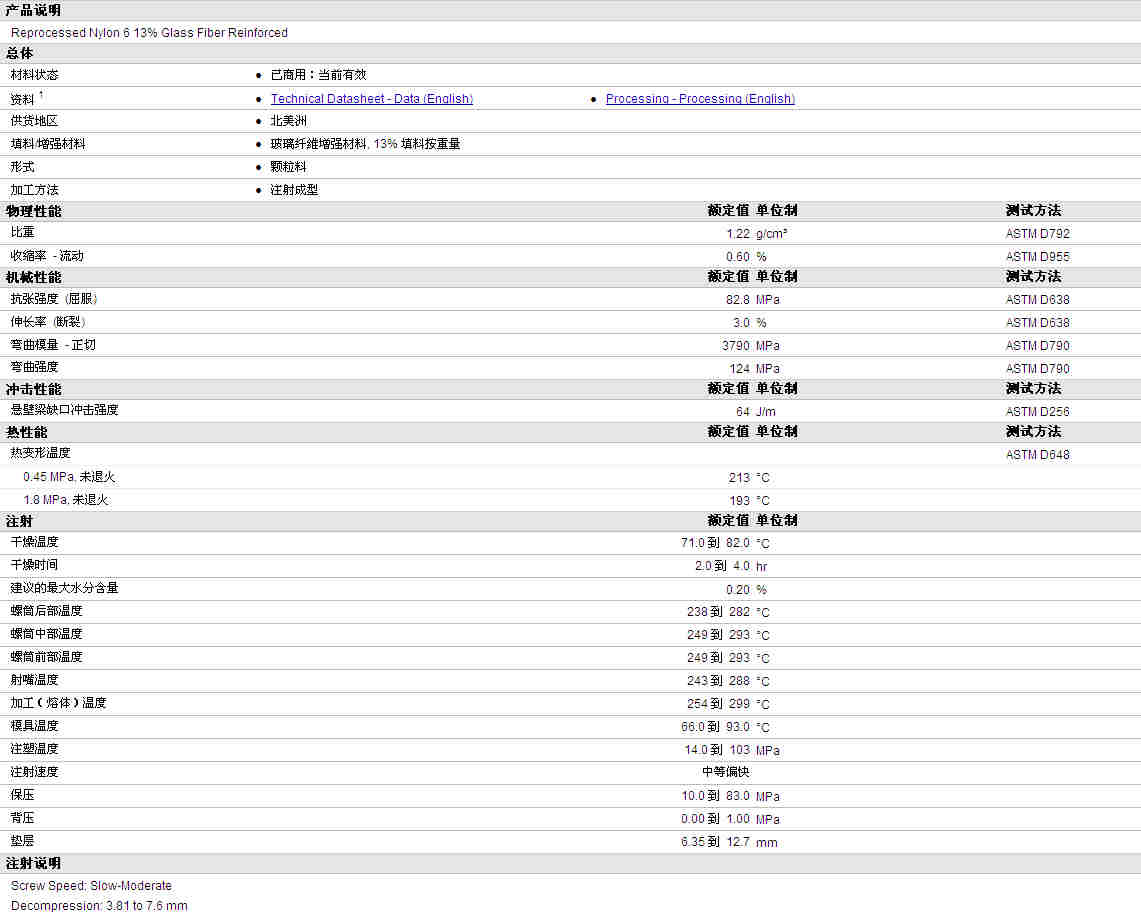Screen dimensions: 1141x915
Task: Select the 机械性能 section heading
Action: click(x=33, y=277)
